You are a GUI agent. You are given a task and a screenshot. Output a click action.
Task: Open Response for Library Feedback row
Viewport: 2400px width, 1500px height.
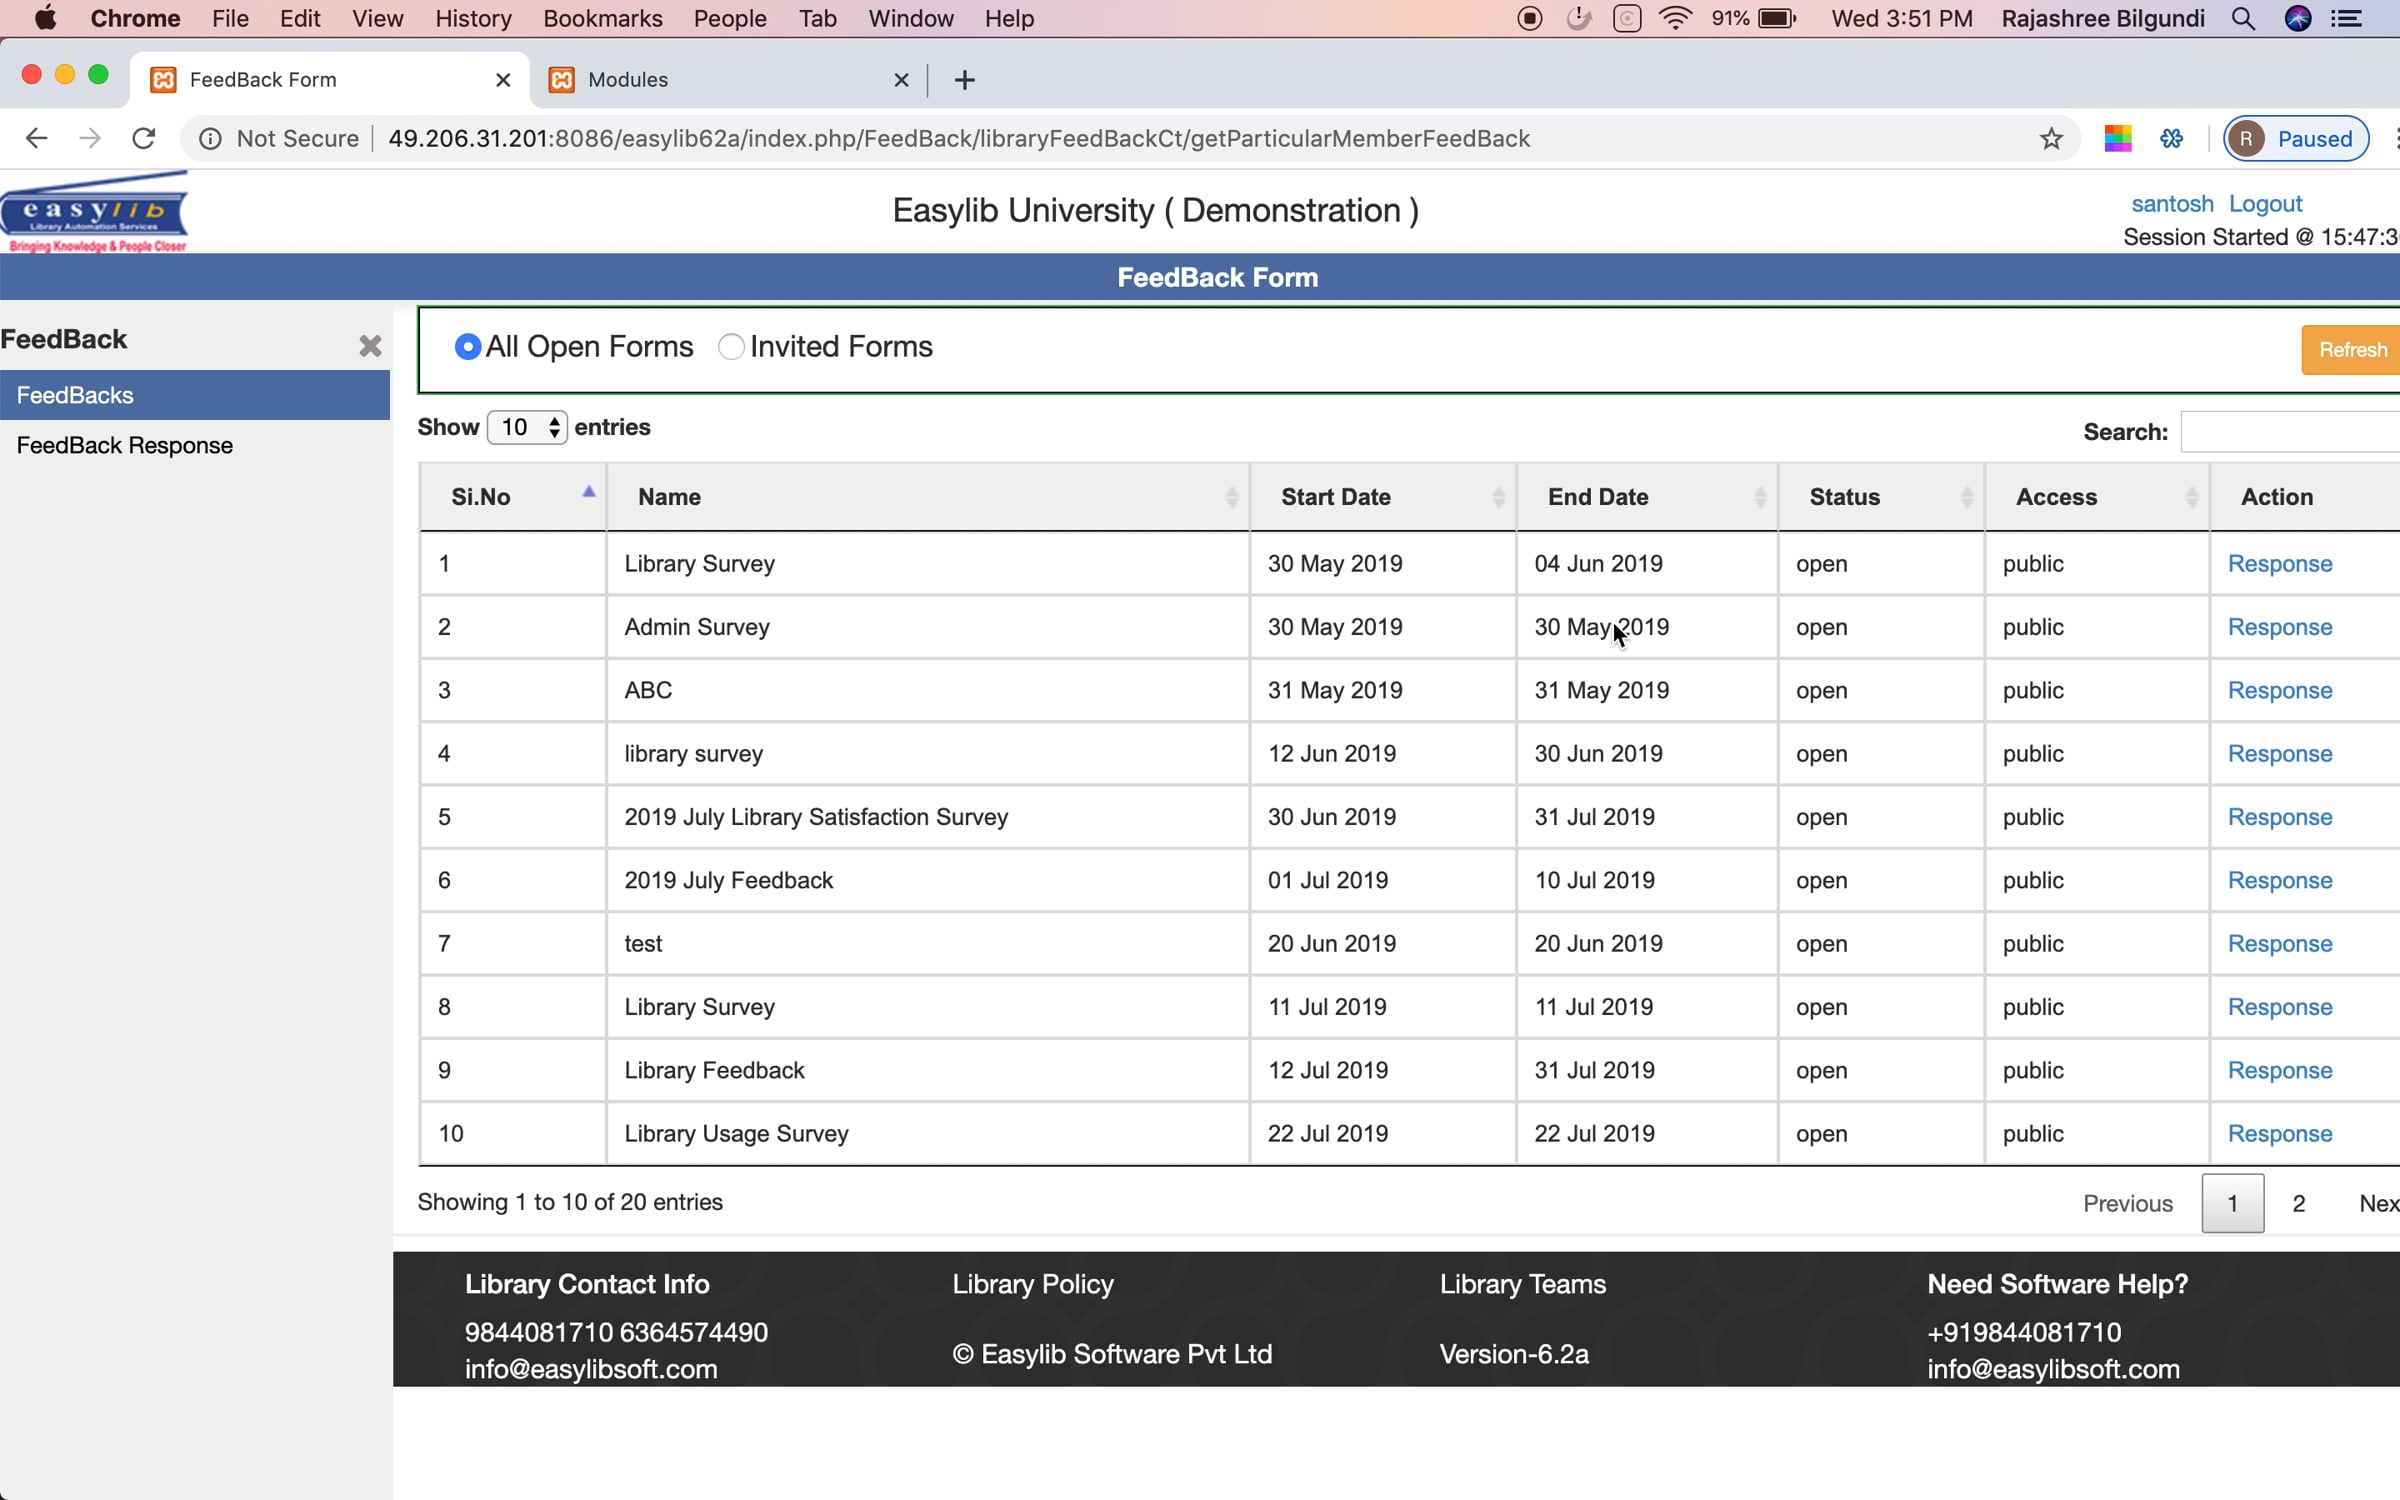pyautogui.click(x=2280, y=1070)
